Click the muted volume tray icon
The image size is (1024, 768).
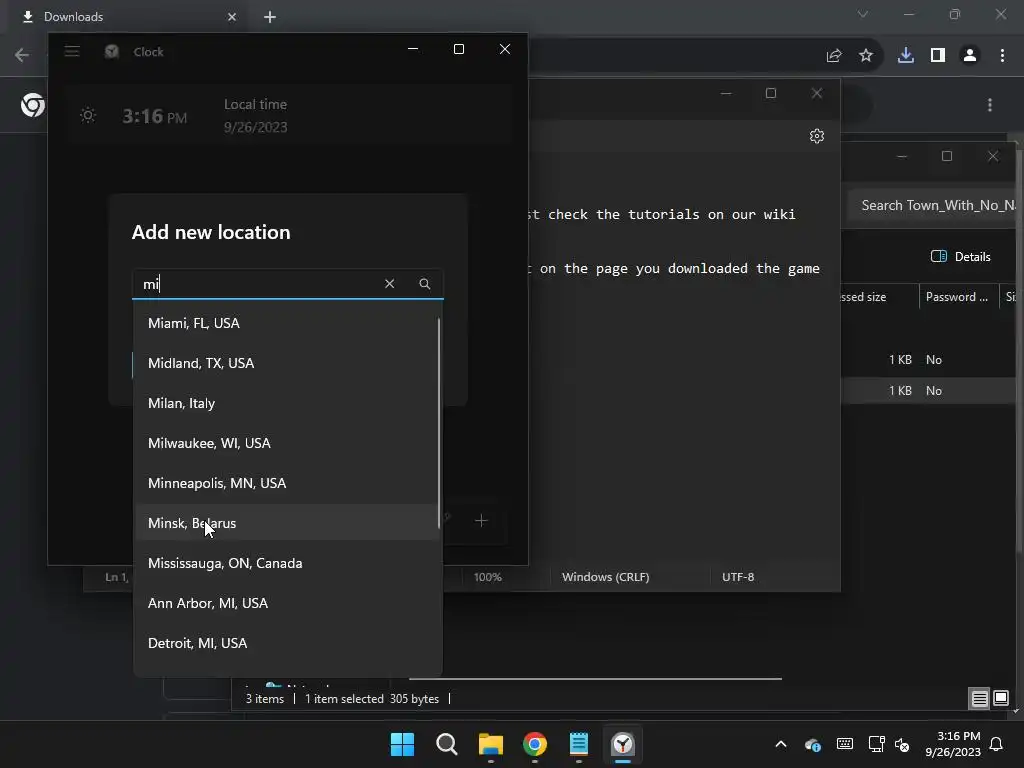pyautogui.click(x=902, y=744)
